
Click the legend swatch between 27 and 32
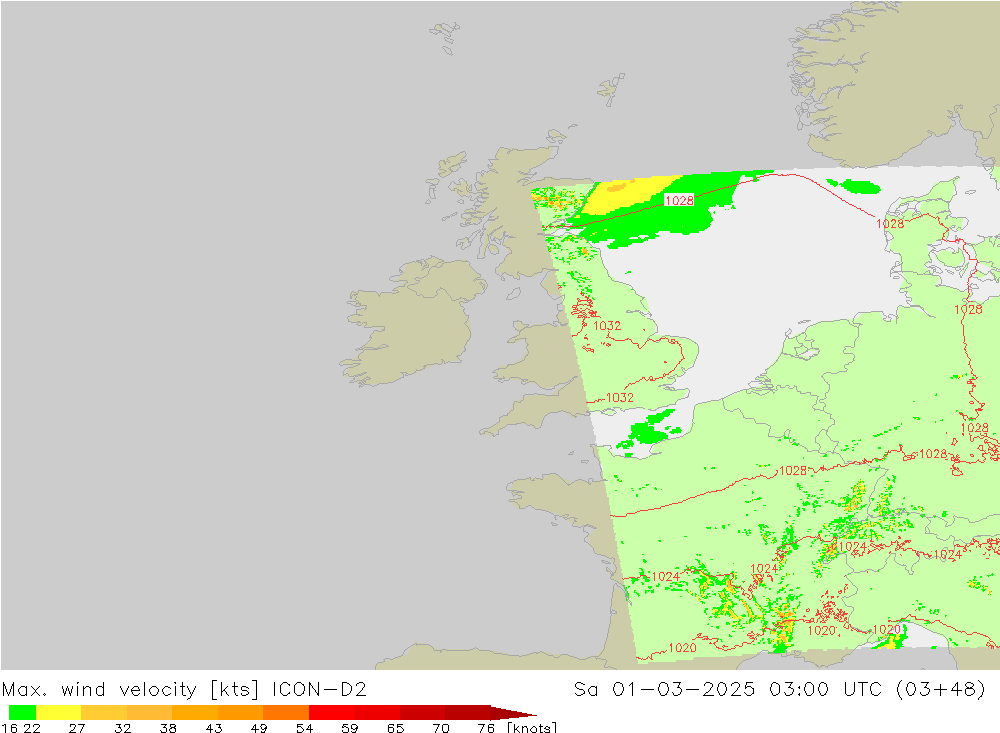(104, 713)
